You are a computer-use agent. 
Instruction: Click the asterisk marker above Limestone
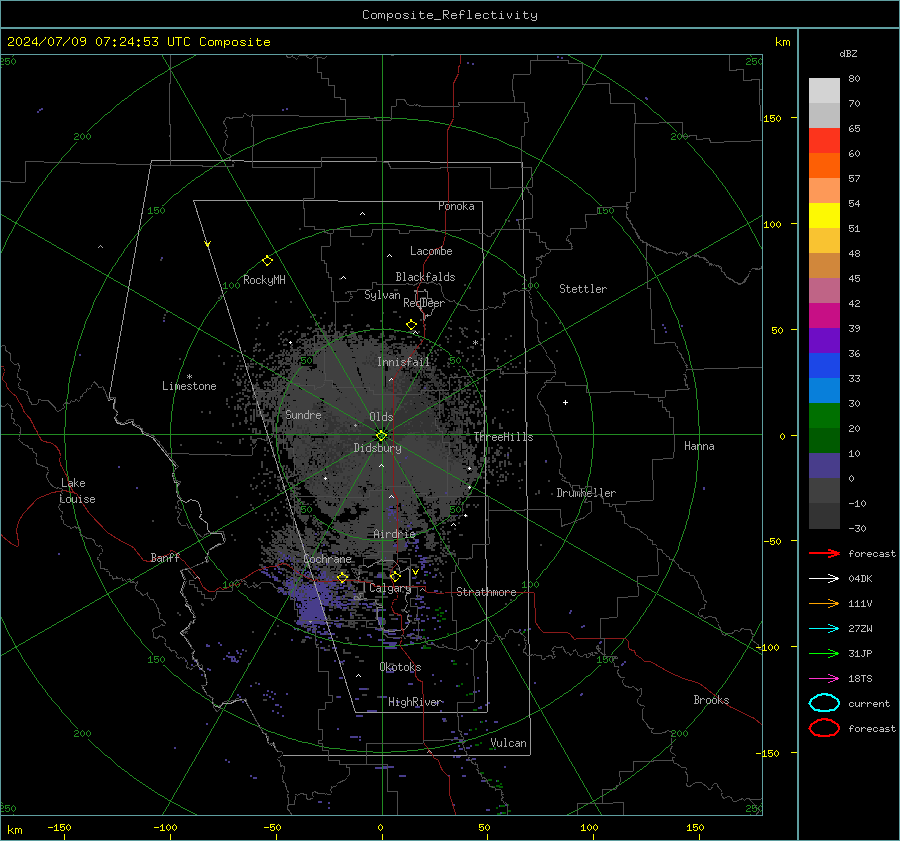coord(189,377)
